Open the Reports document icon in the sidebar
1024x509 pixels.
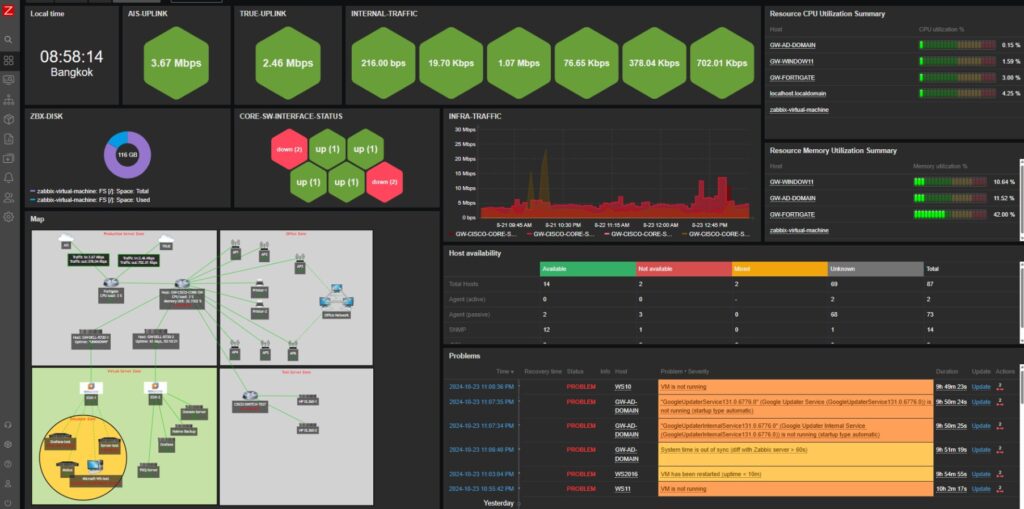pos(8,139)
